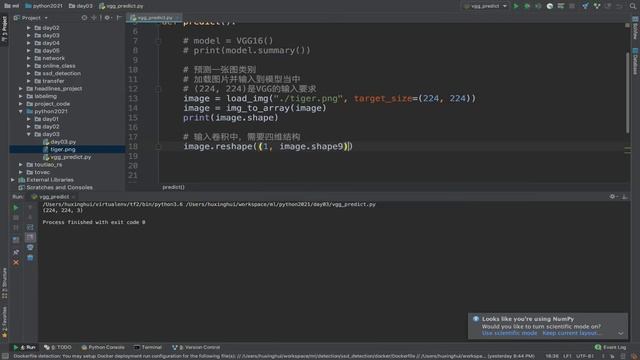Switch to the vgg_predict.py editor tab
Image resolution: width=640 pixels, height=360 pixels.
[x=154, y=18]
